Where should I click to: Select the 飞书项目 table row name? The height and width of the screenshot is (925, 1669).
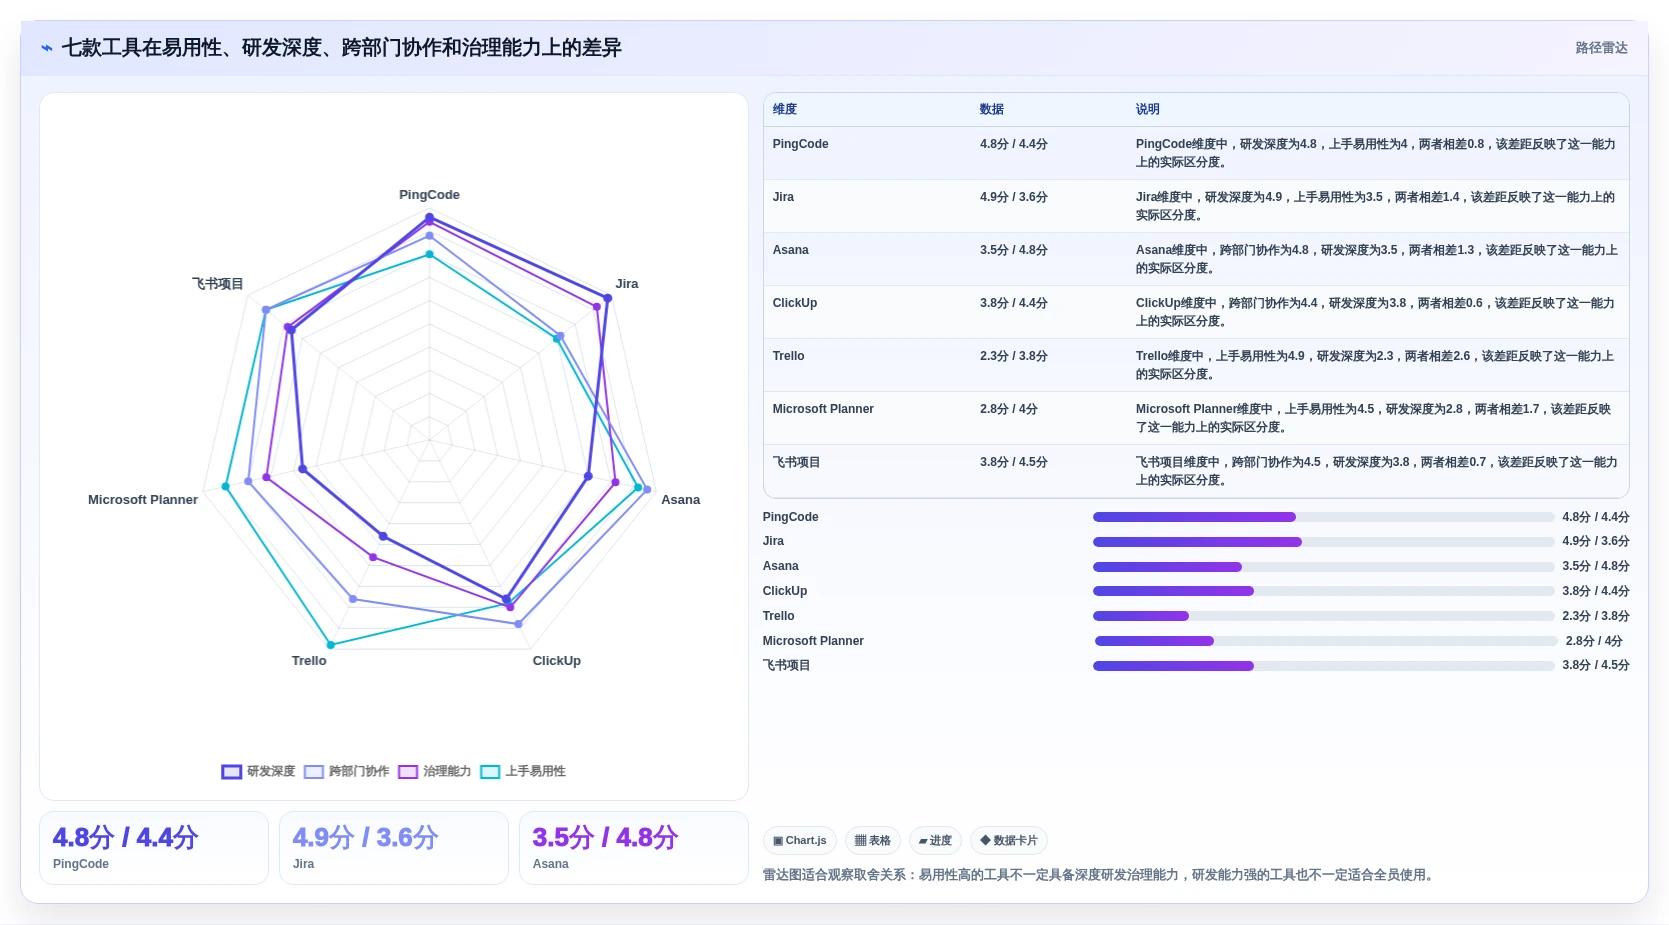pyautogui.click(x=796, y=462)
